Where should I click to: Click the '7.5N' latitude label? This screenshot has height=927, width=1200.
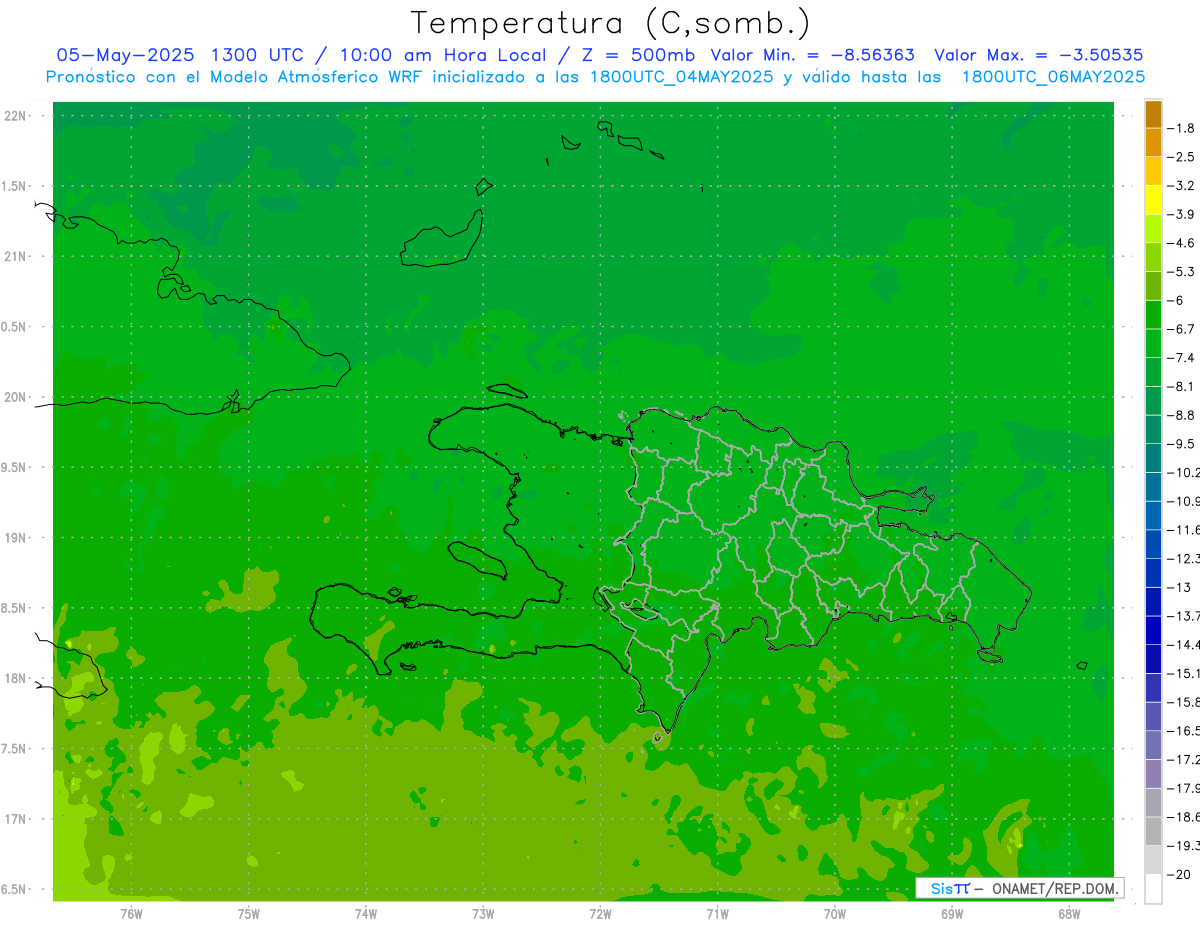pyautogui.click(x=13, y=749)
